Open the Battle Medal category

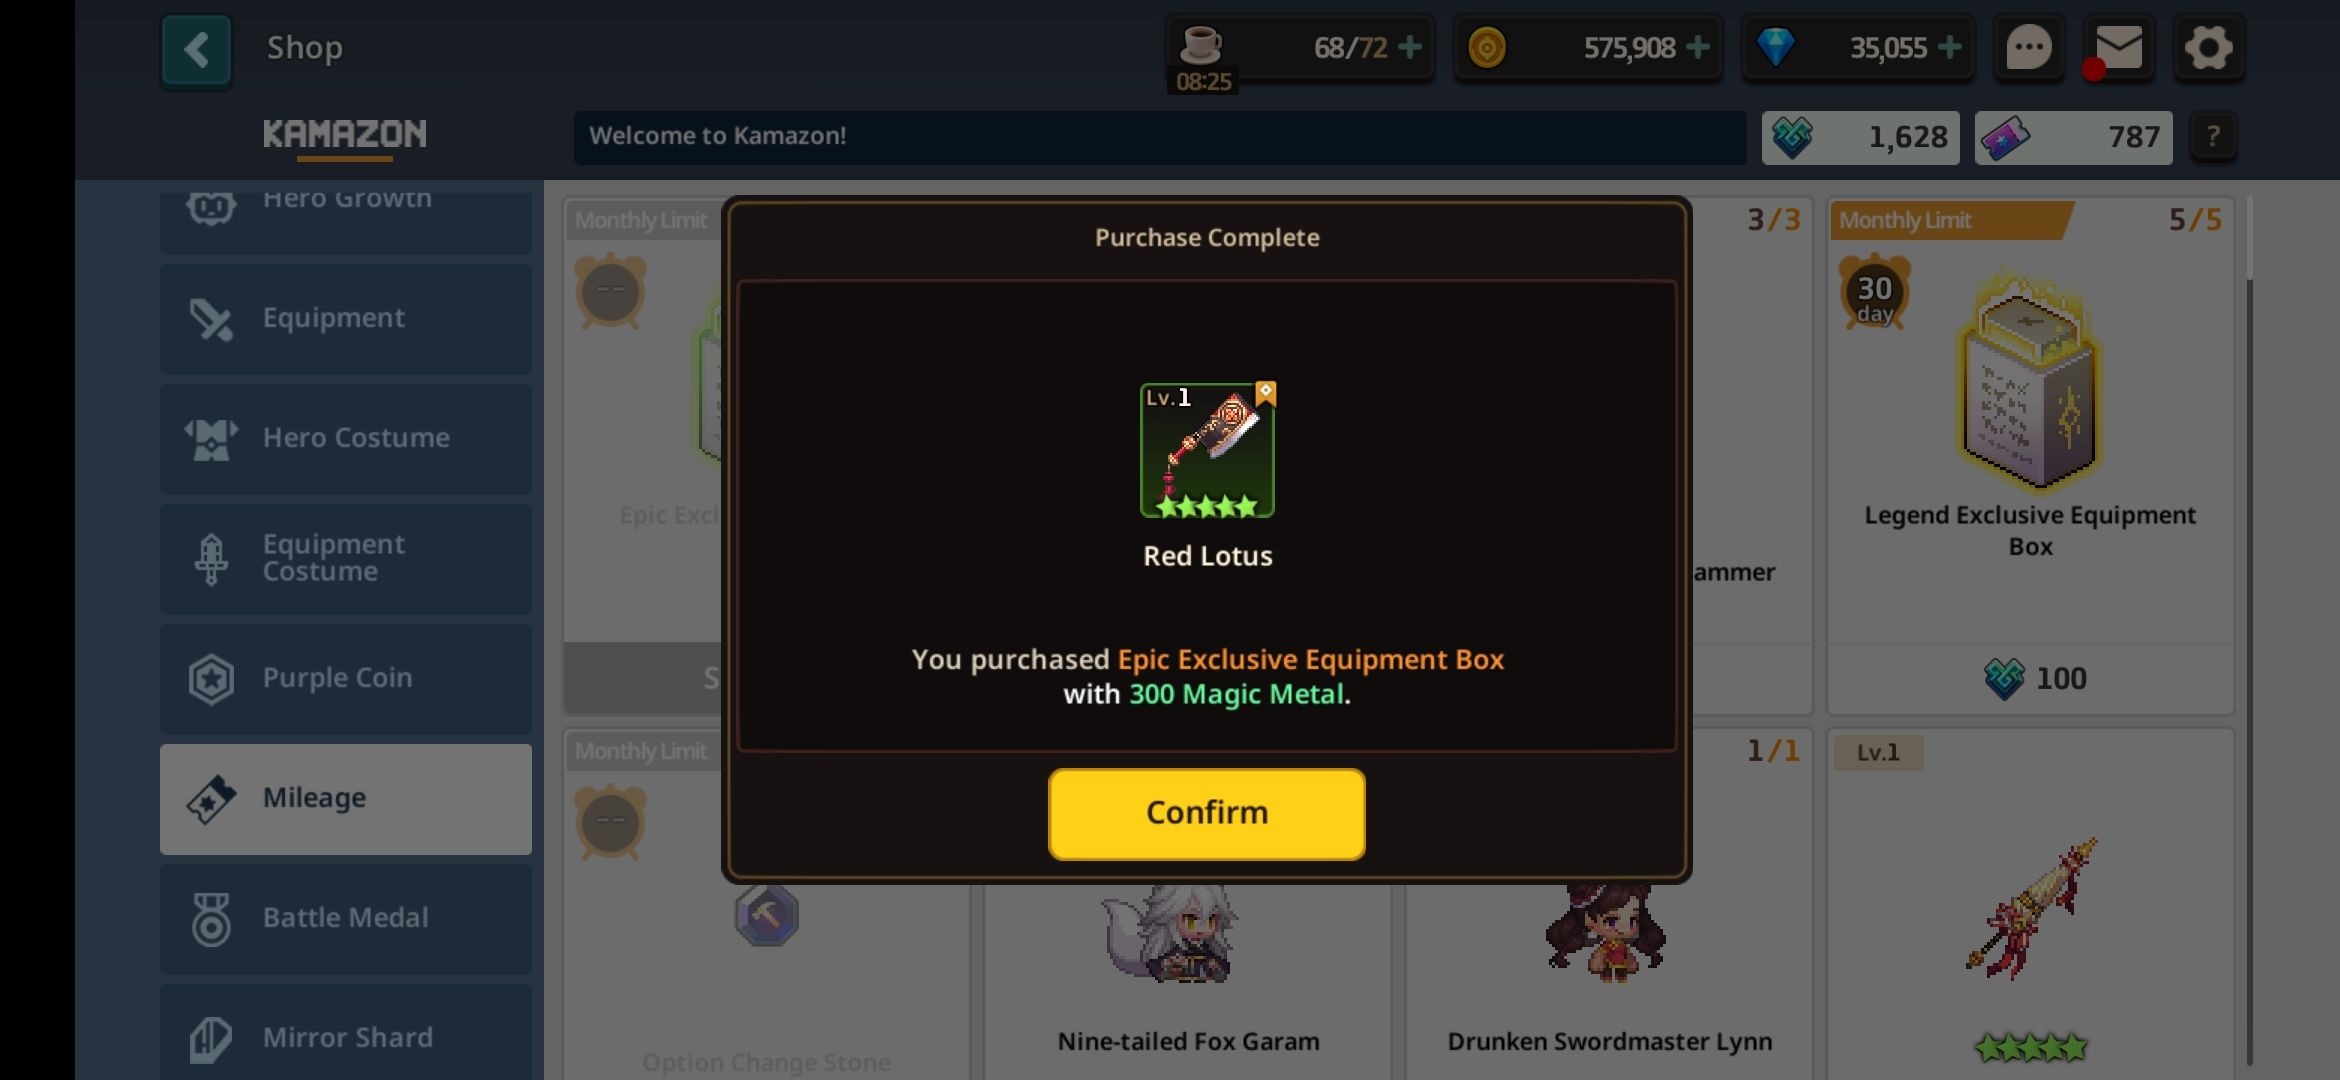pyautogui.click(x=346, y=919)
